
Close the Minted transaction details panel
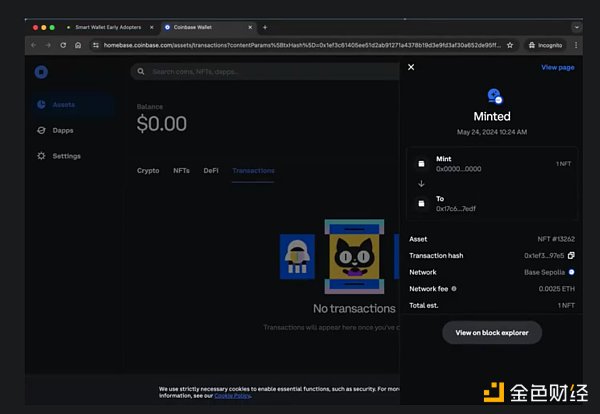point(411,67)
